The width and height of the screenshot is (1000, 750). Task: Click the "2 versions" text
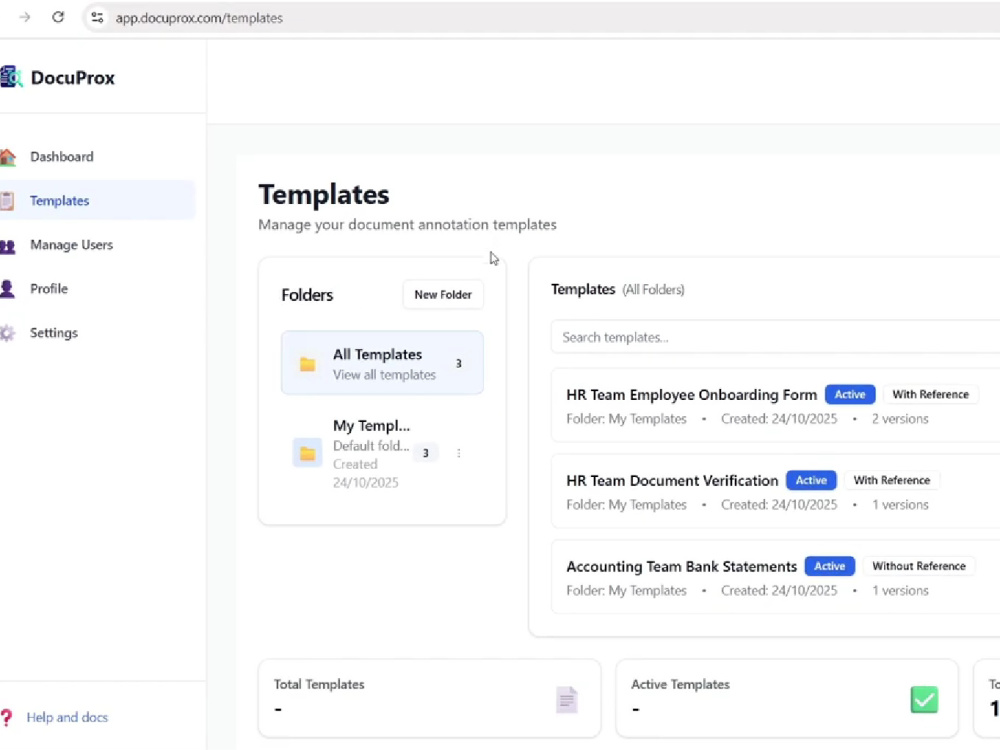coord(900,419)
